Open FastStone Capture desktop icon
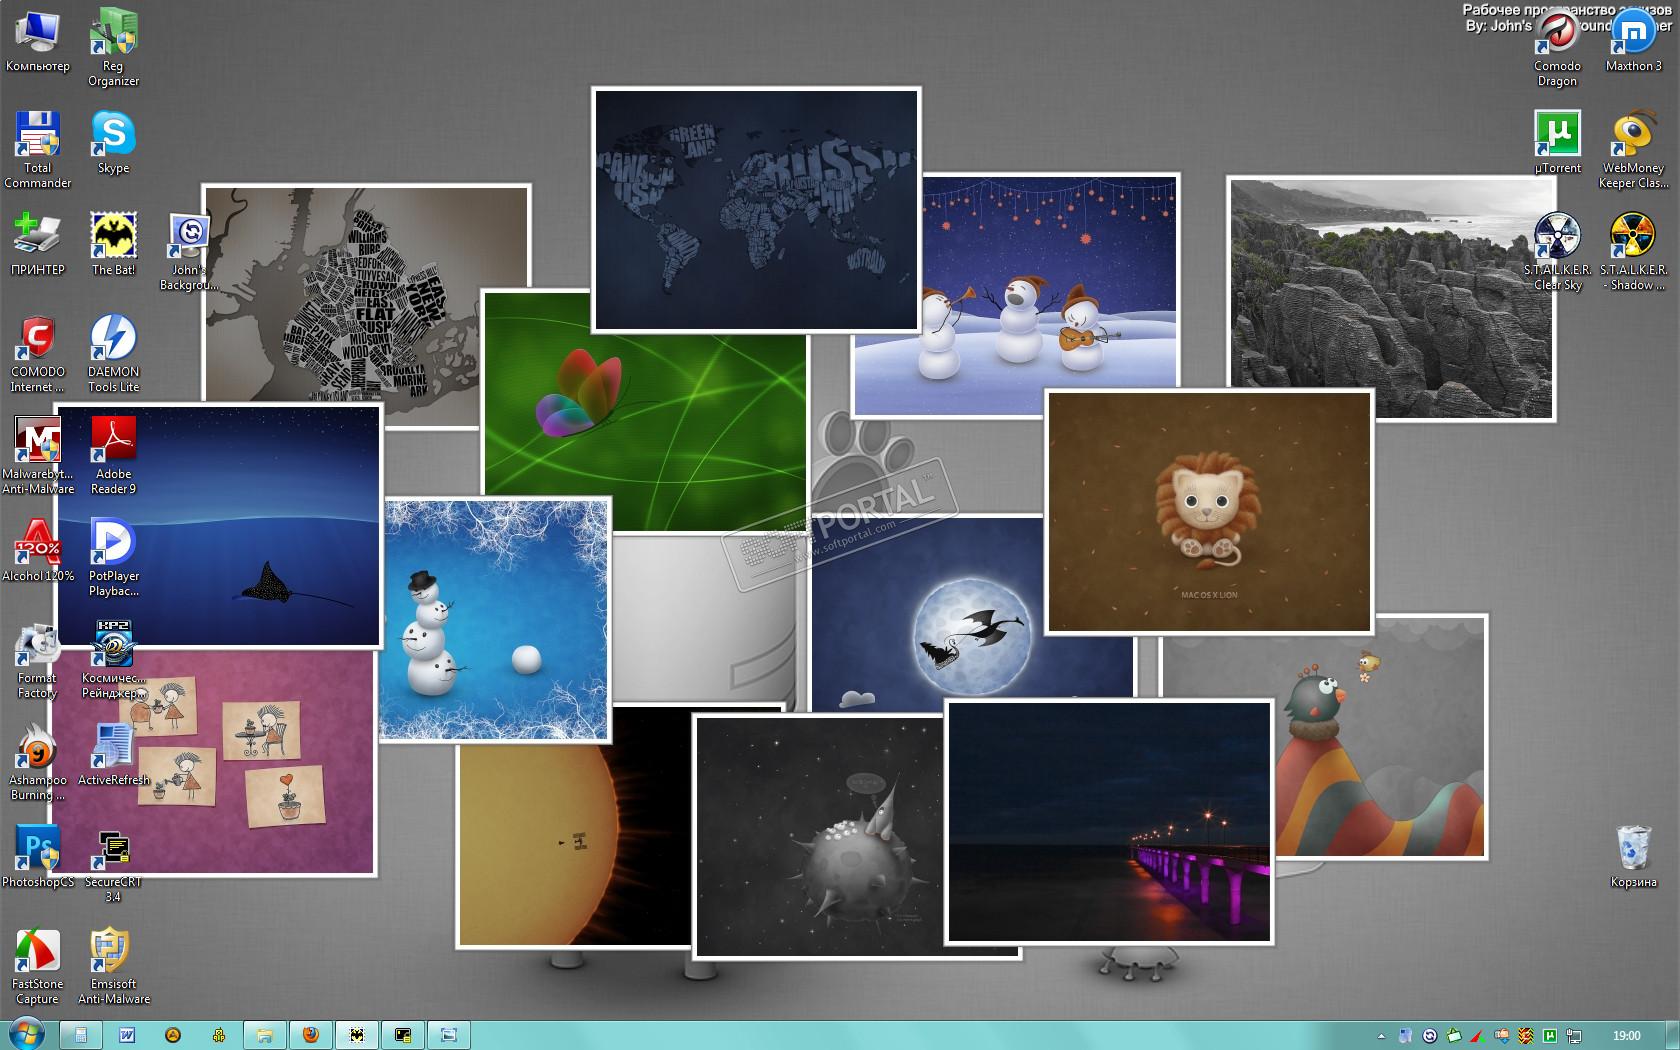Viewport: 1680px width, 1050px height. [38, 966]
